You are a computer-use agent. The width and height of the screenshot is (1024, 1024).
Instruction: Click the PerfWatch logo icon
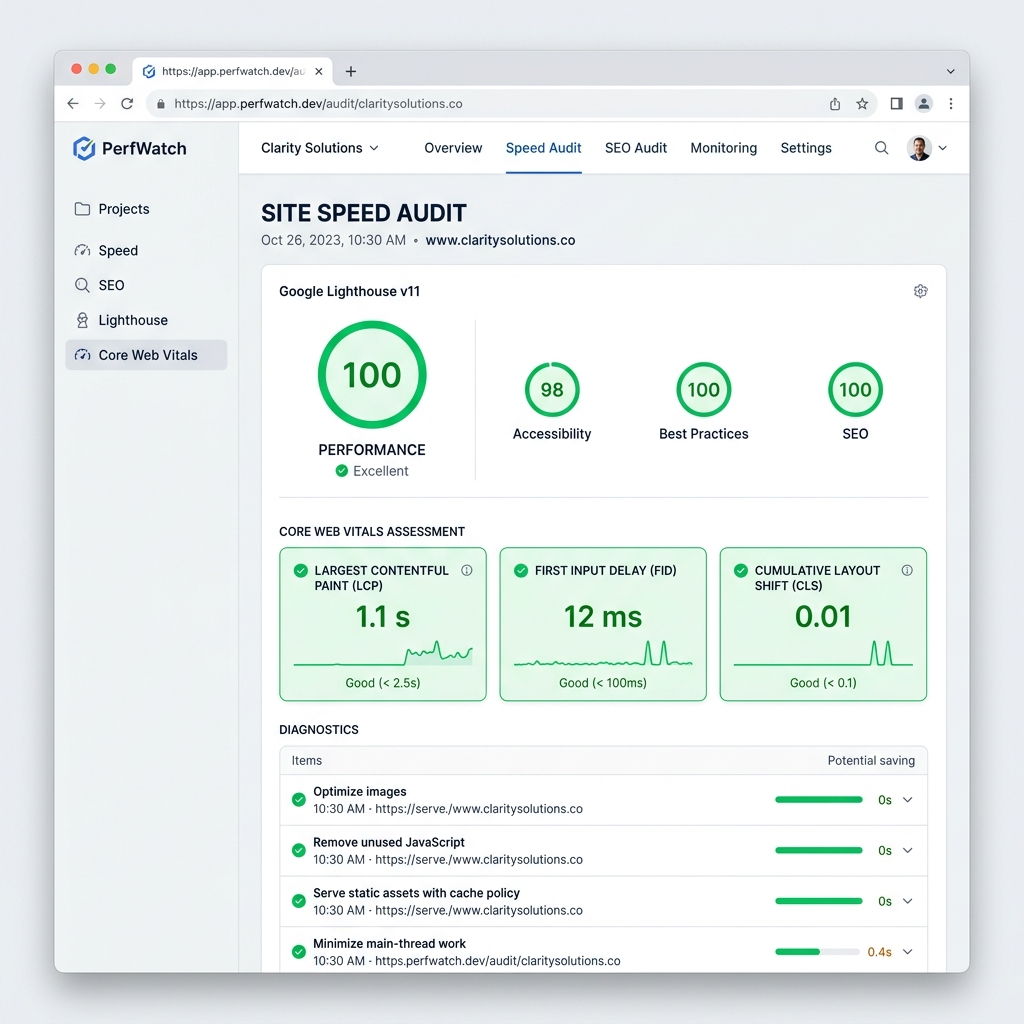tap(84, 148)
